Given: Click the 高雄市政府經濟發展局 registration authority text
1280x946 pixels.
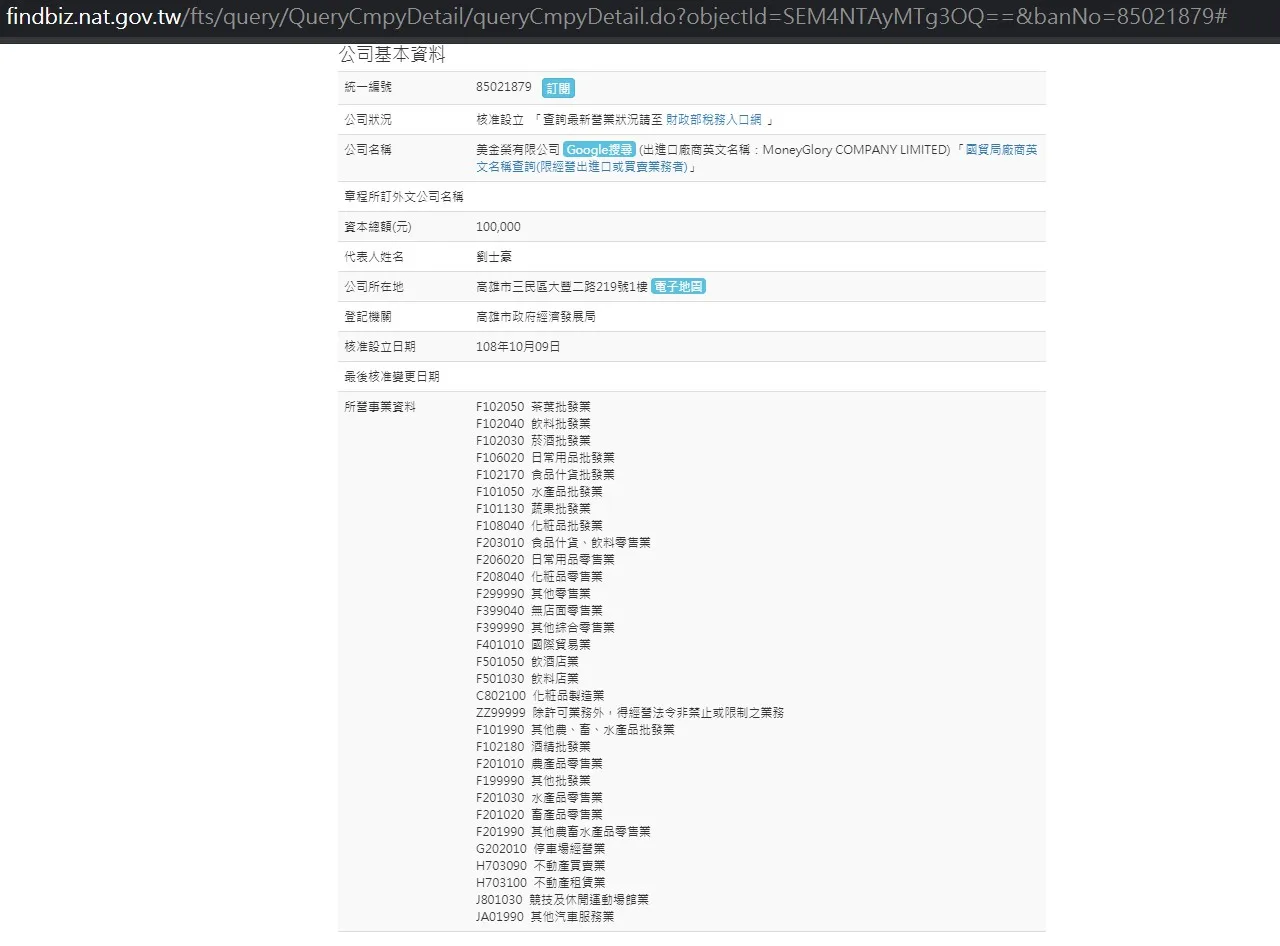Looking at the screenshot, I should point(536,317).
